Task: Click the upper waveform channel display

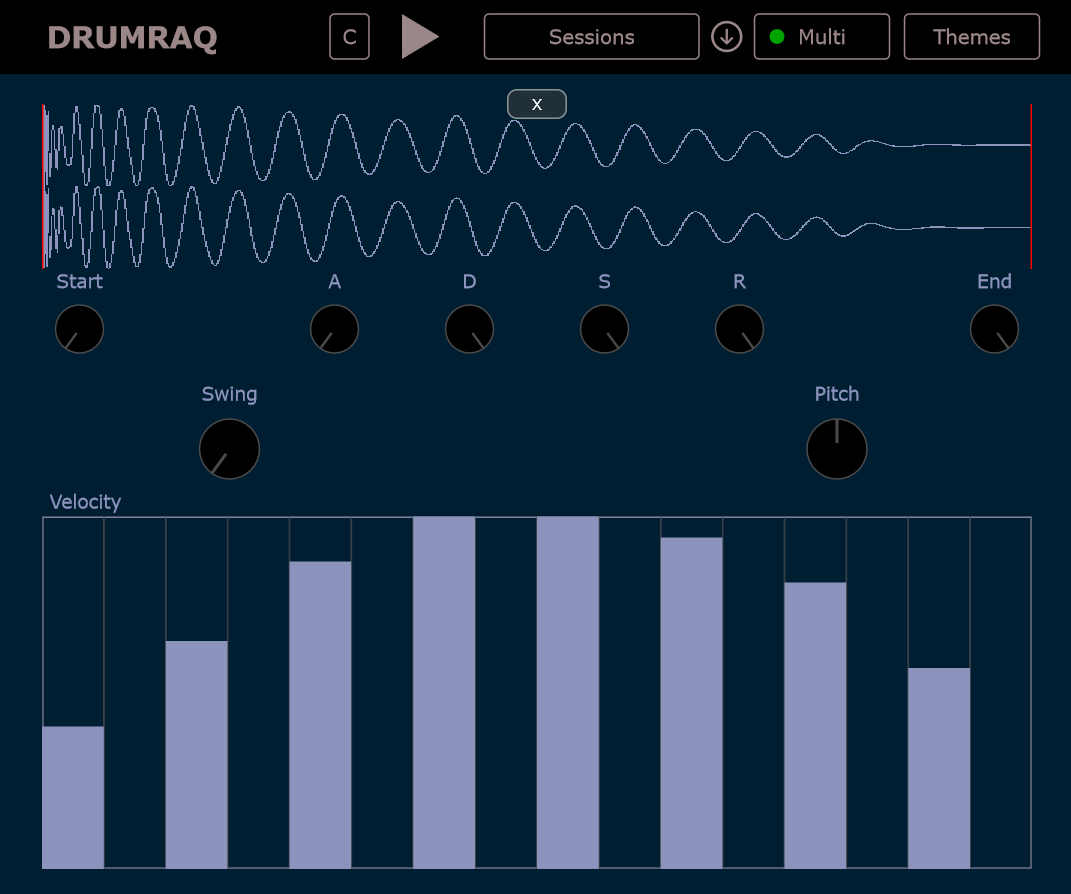Action: click(x=537, y=145)
